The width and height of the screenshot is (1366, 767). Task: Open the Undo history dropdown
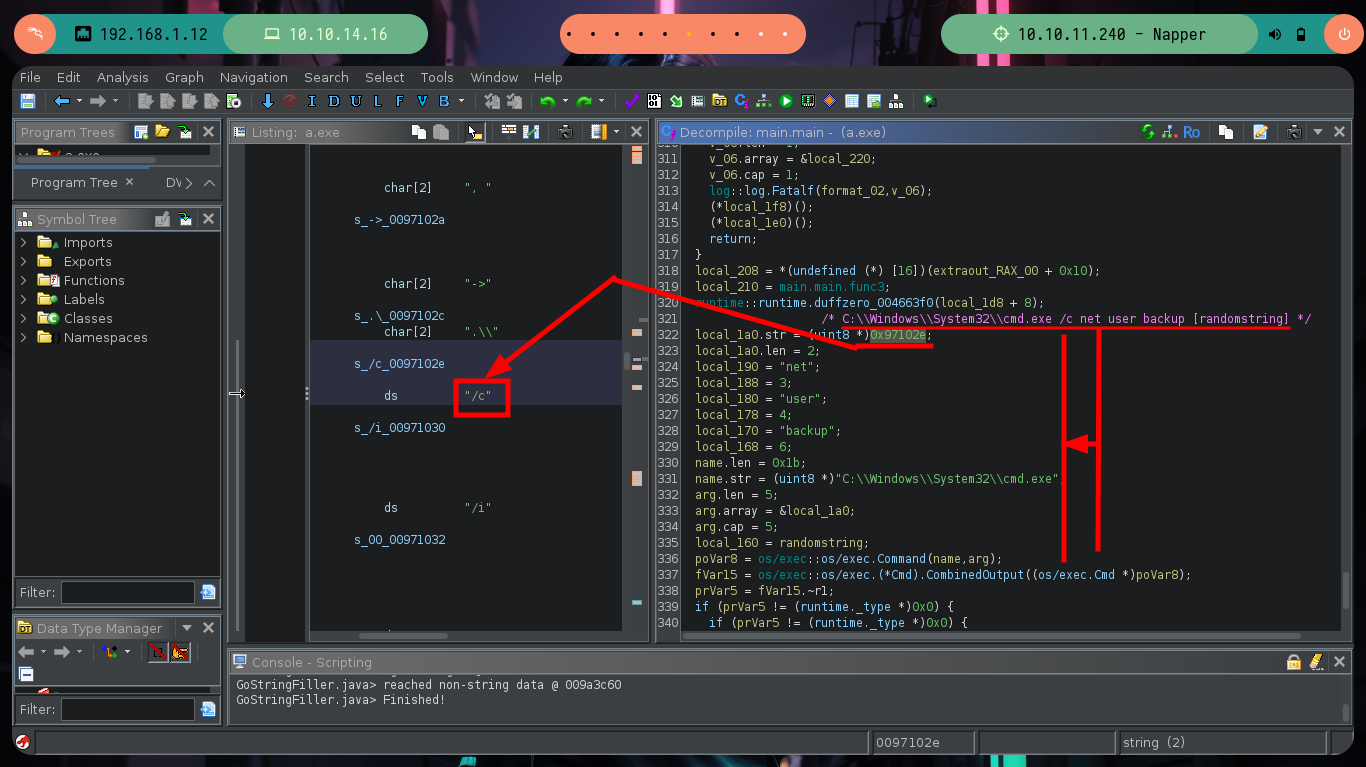[565, 101]
